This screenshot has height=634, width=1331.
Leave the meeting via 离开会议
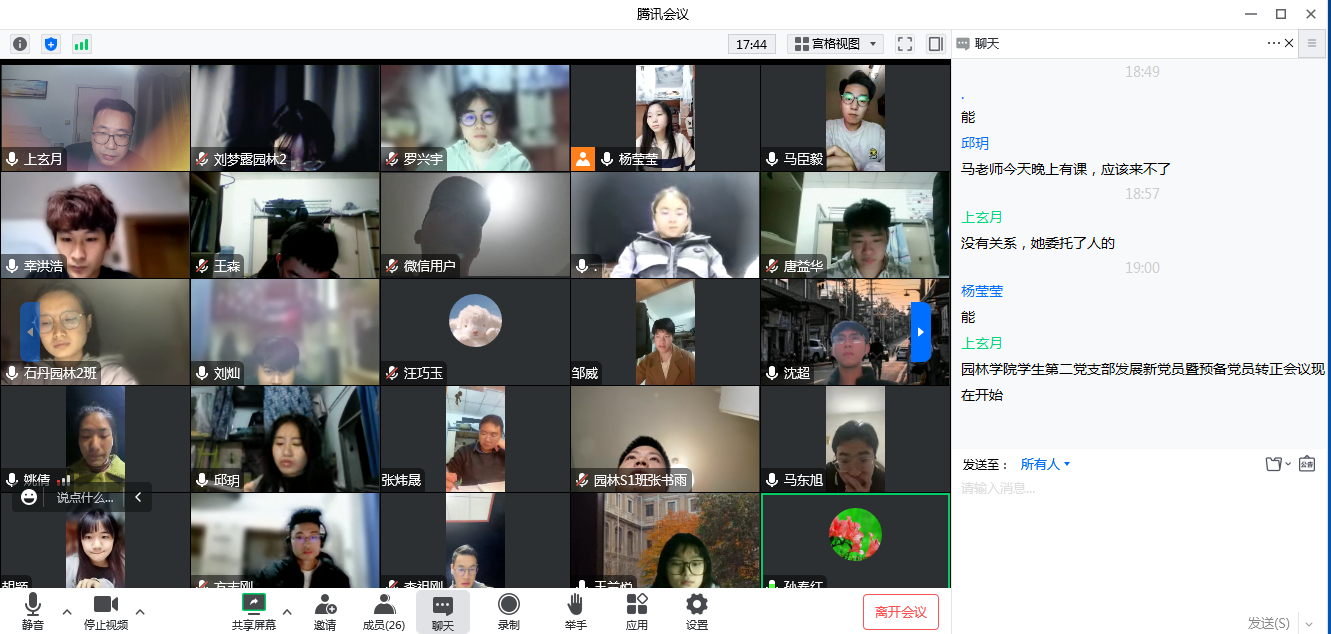[x=899, y=611]
